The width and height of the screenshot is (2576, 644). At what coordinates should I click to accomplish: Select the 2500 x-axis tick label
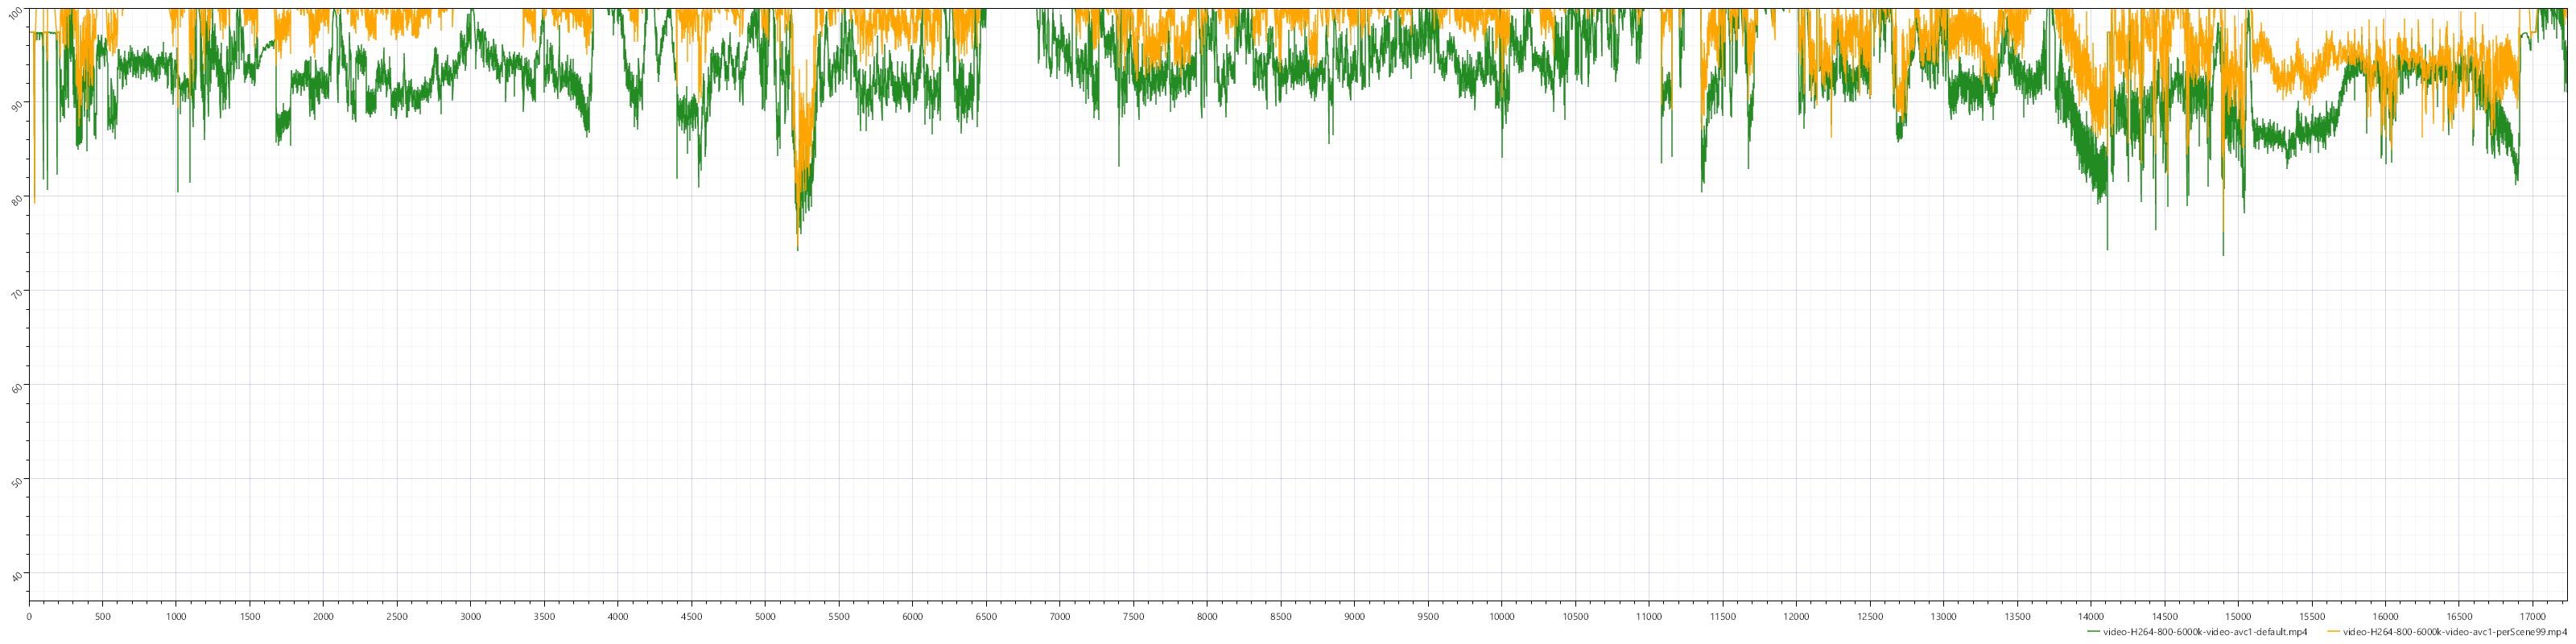397,617
